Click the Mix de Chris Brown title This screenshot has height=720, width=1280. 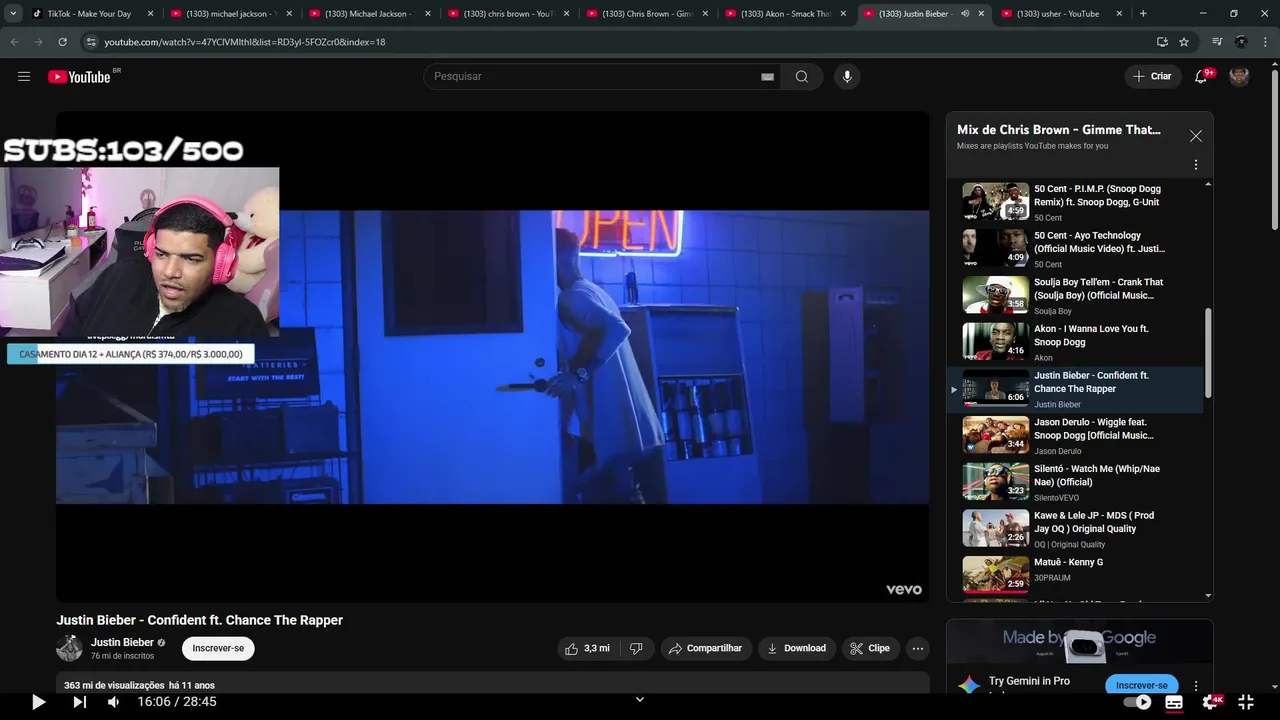(x=1059, y=130)
